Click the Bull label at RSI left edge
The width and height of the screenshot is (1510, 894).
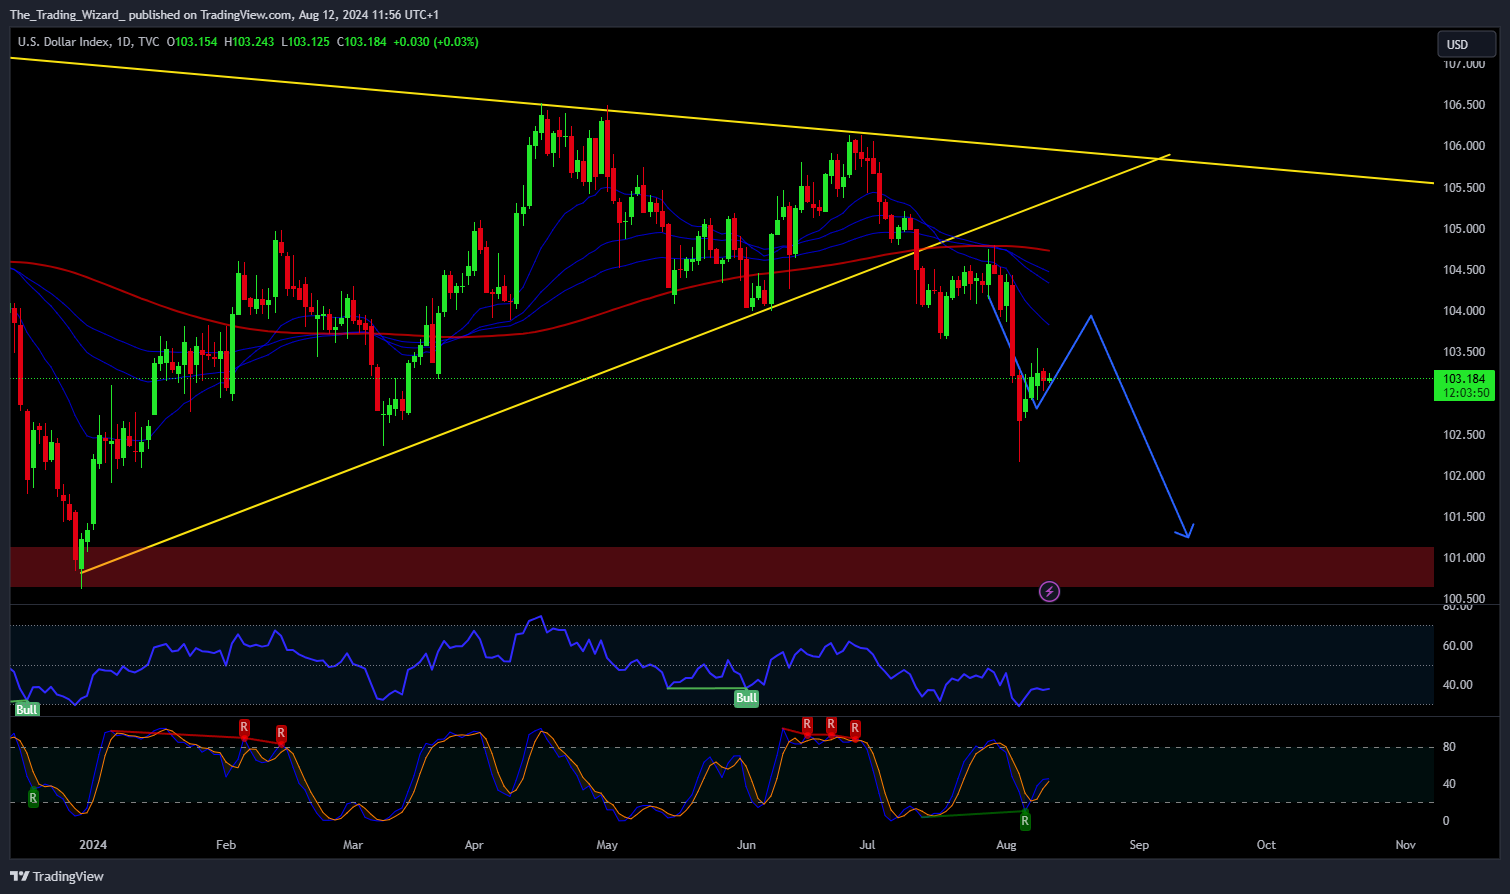[26, 709]
